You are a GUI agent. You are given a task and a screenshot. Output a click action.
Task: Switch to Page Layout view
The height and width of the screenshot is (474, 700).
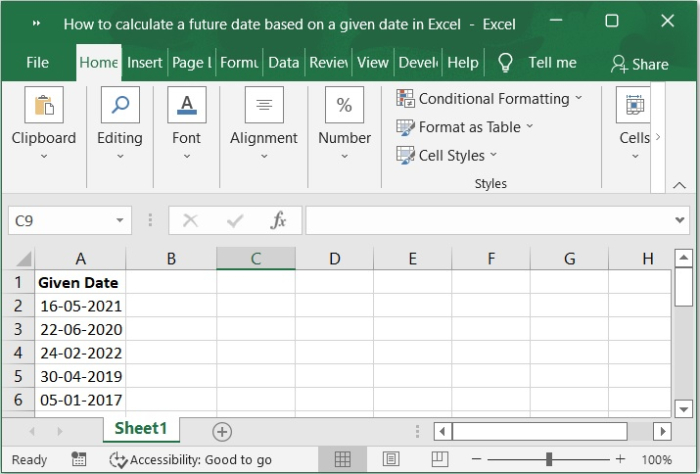click(x=390, y=459)
